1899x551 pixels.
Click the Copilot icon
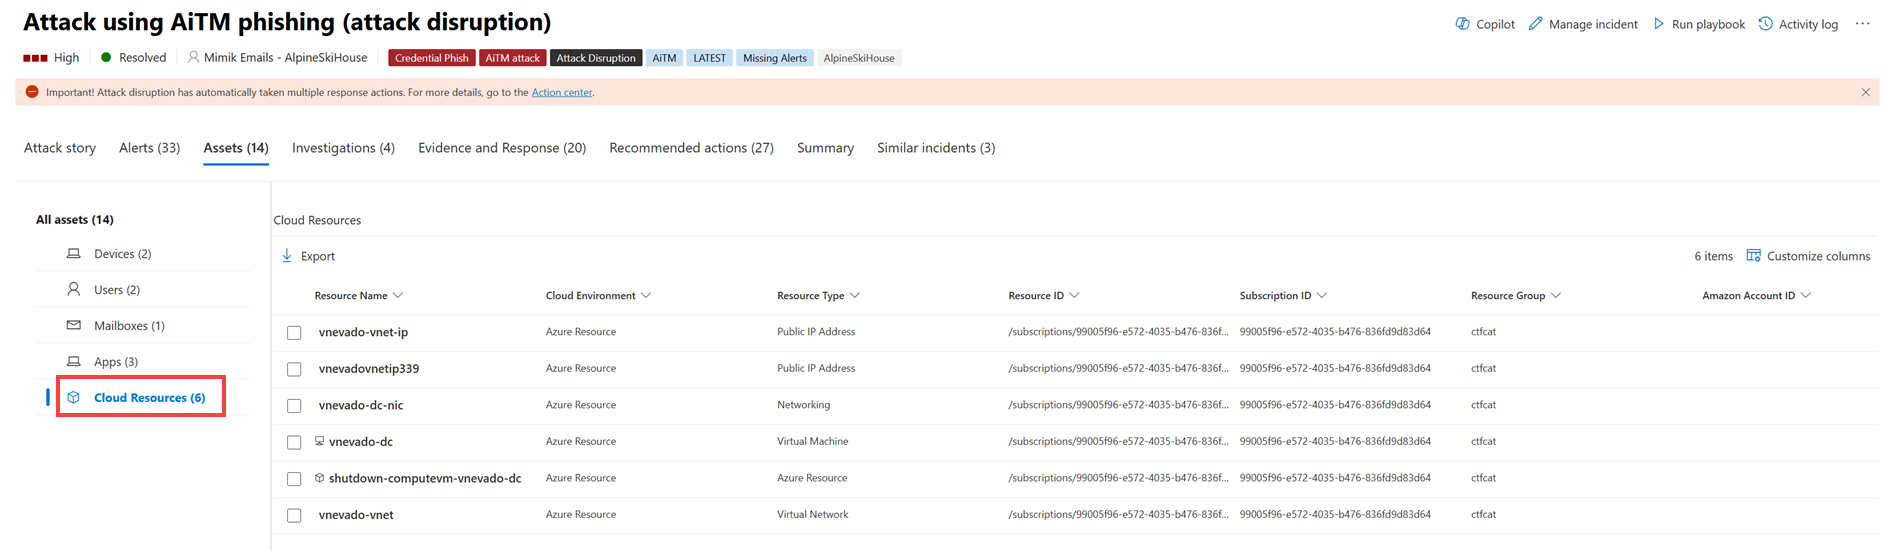[x=1462, y=24]
